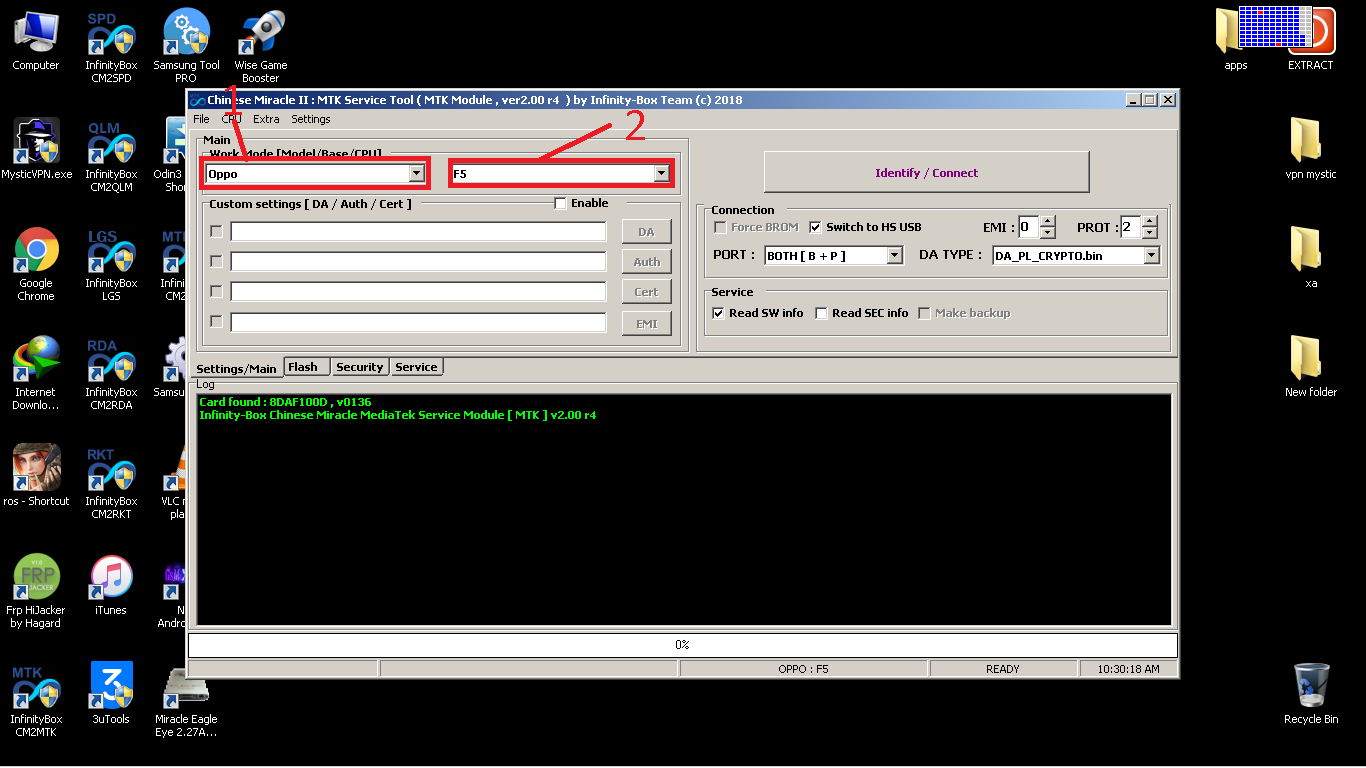Switch to the Security tab
The width and height of the screenshot is (1366, 768).
(359, 367)
